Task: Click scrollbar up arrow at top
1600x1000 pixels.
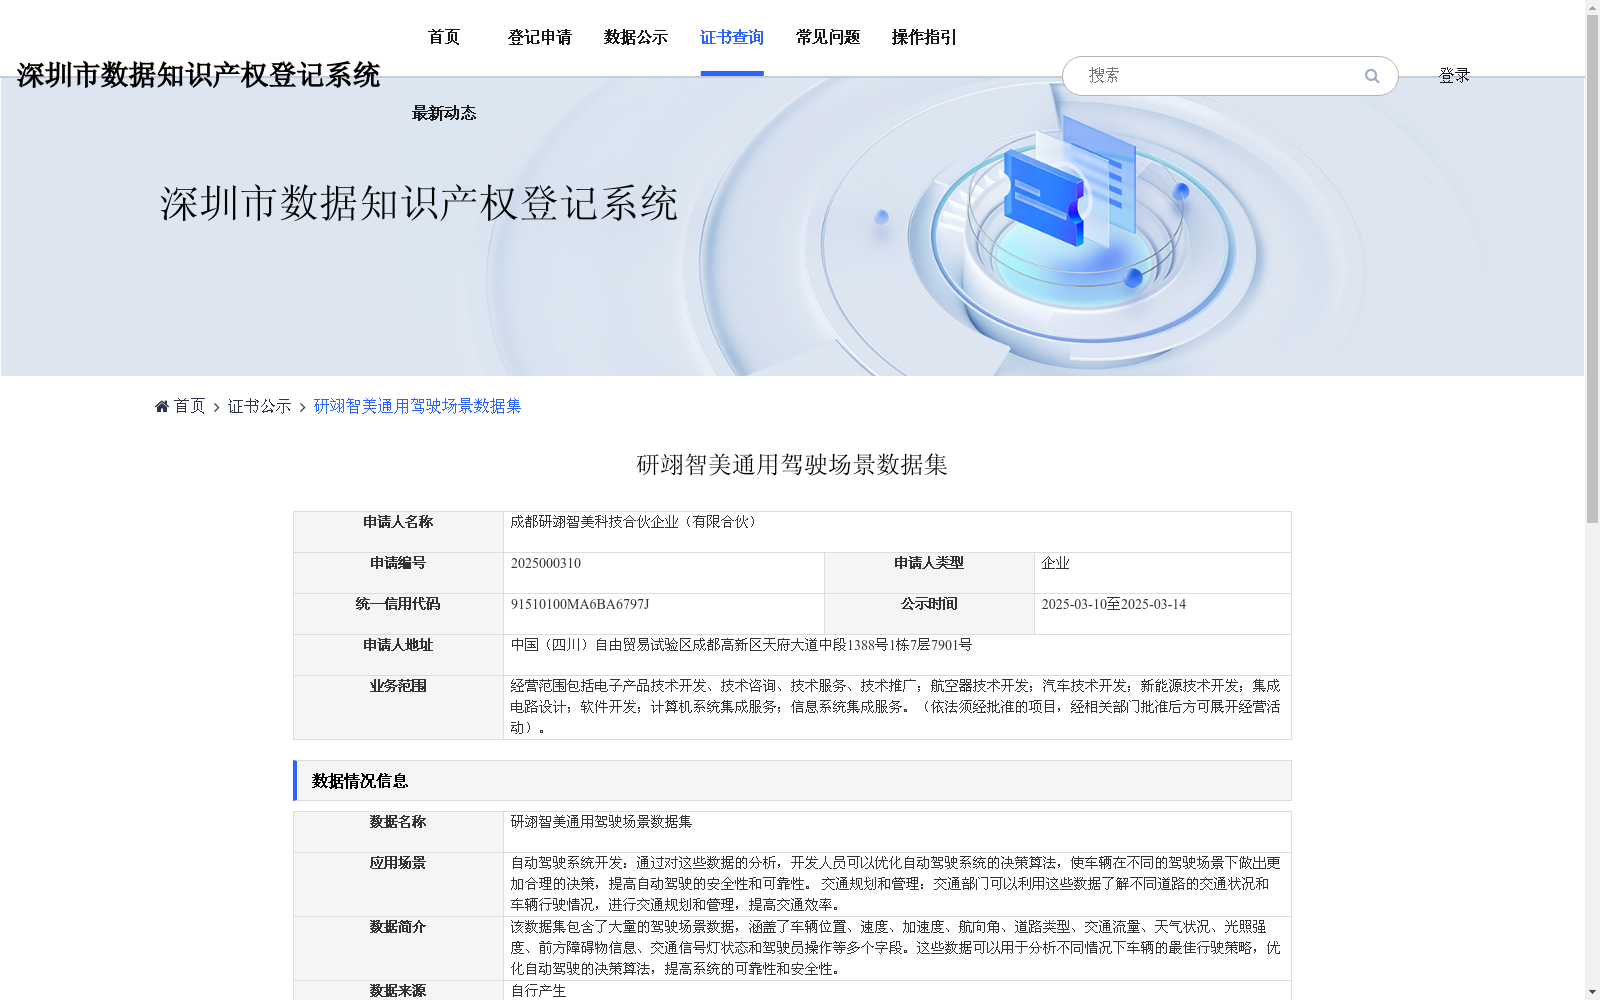Action: click(1592, 7)
